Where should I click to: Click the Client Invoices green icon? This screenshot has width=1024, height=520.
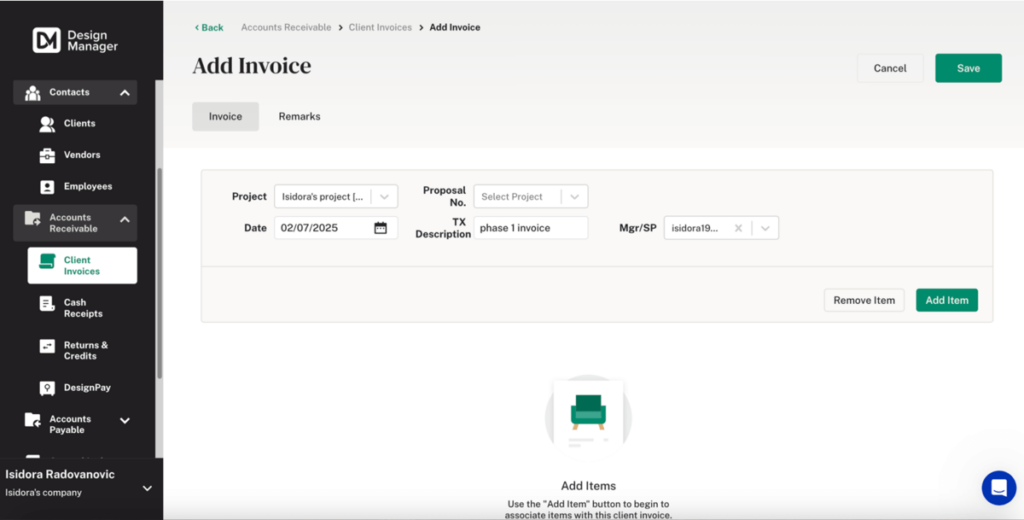(47, 261)
